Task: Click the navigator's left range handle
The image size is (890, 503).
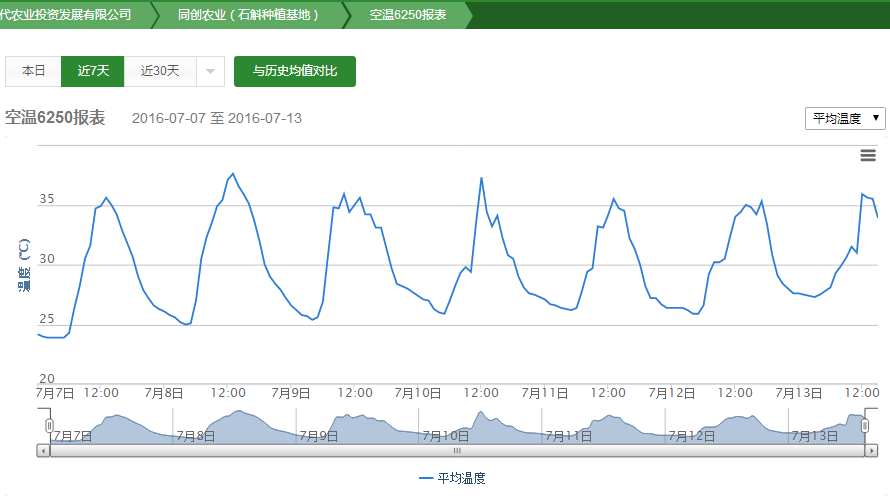Action: point(48,426)
